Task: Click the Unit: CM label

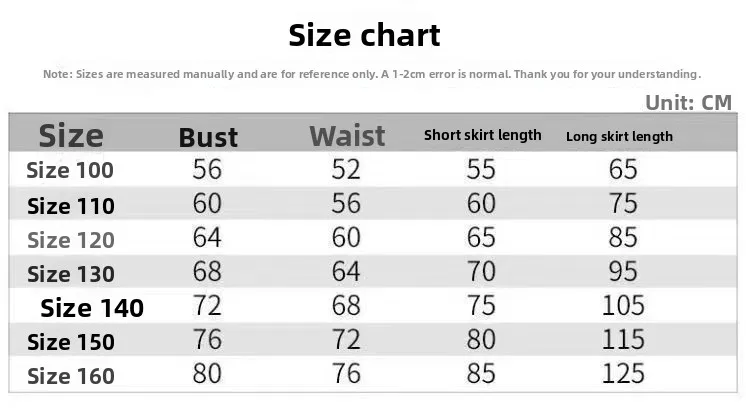Action: point(688,103)
